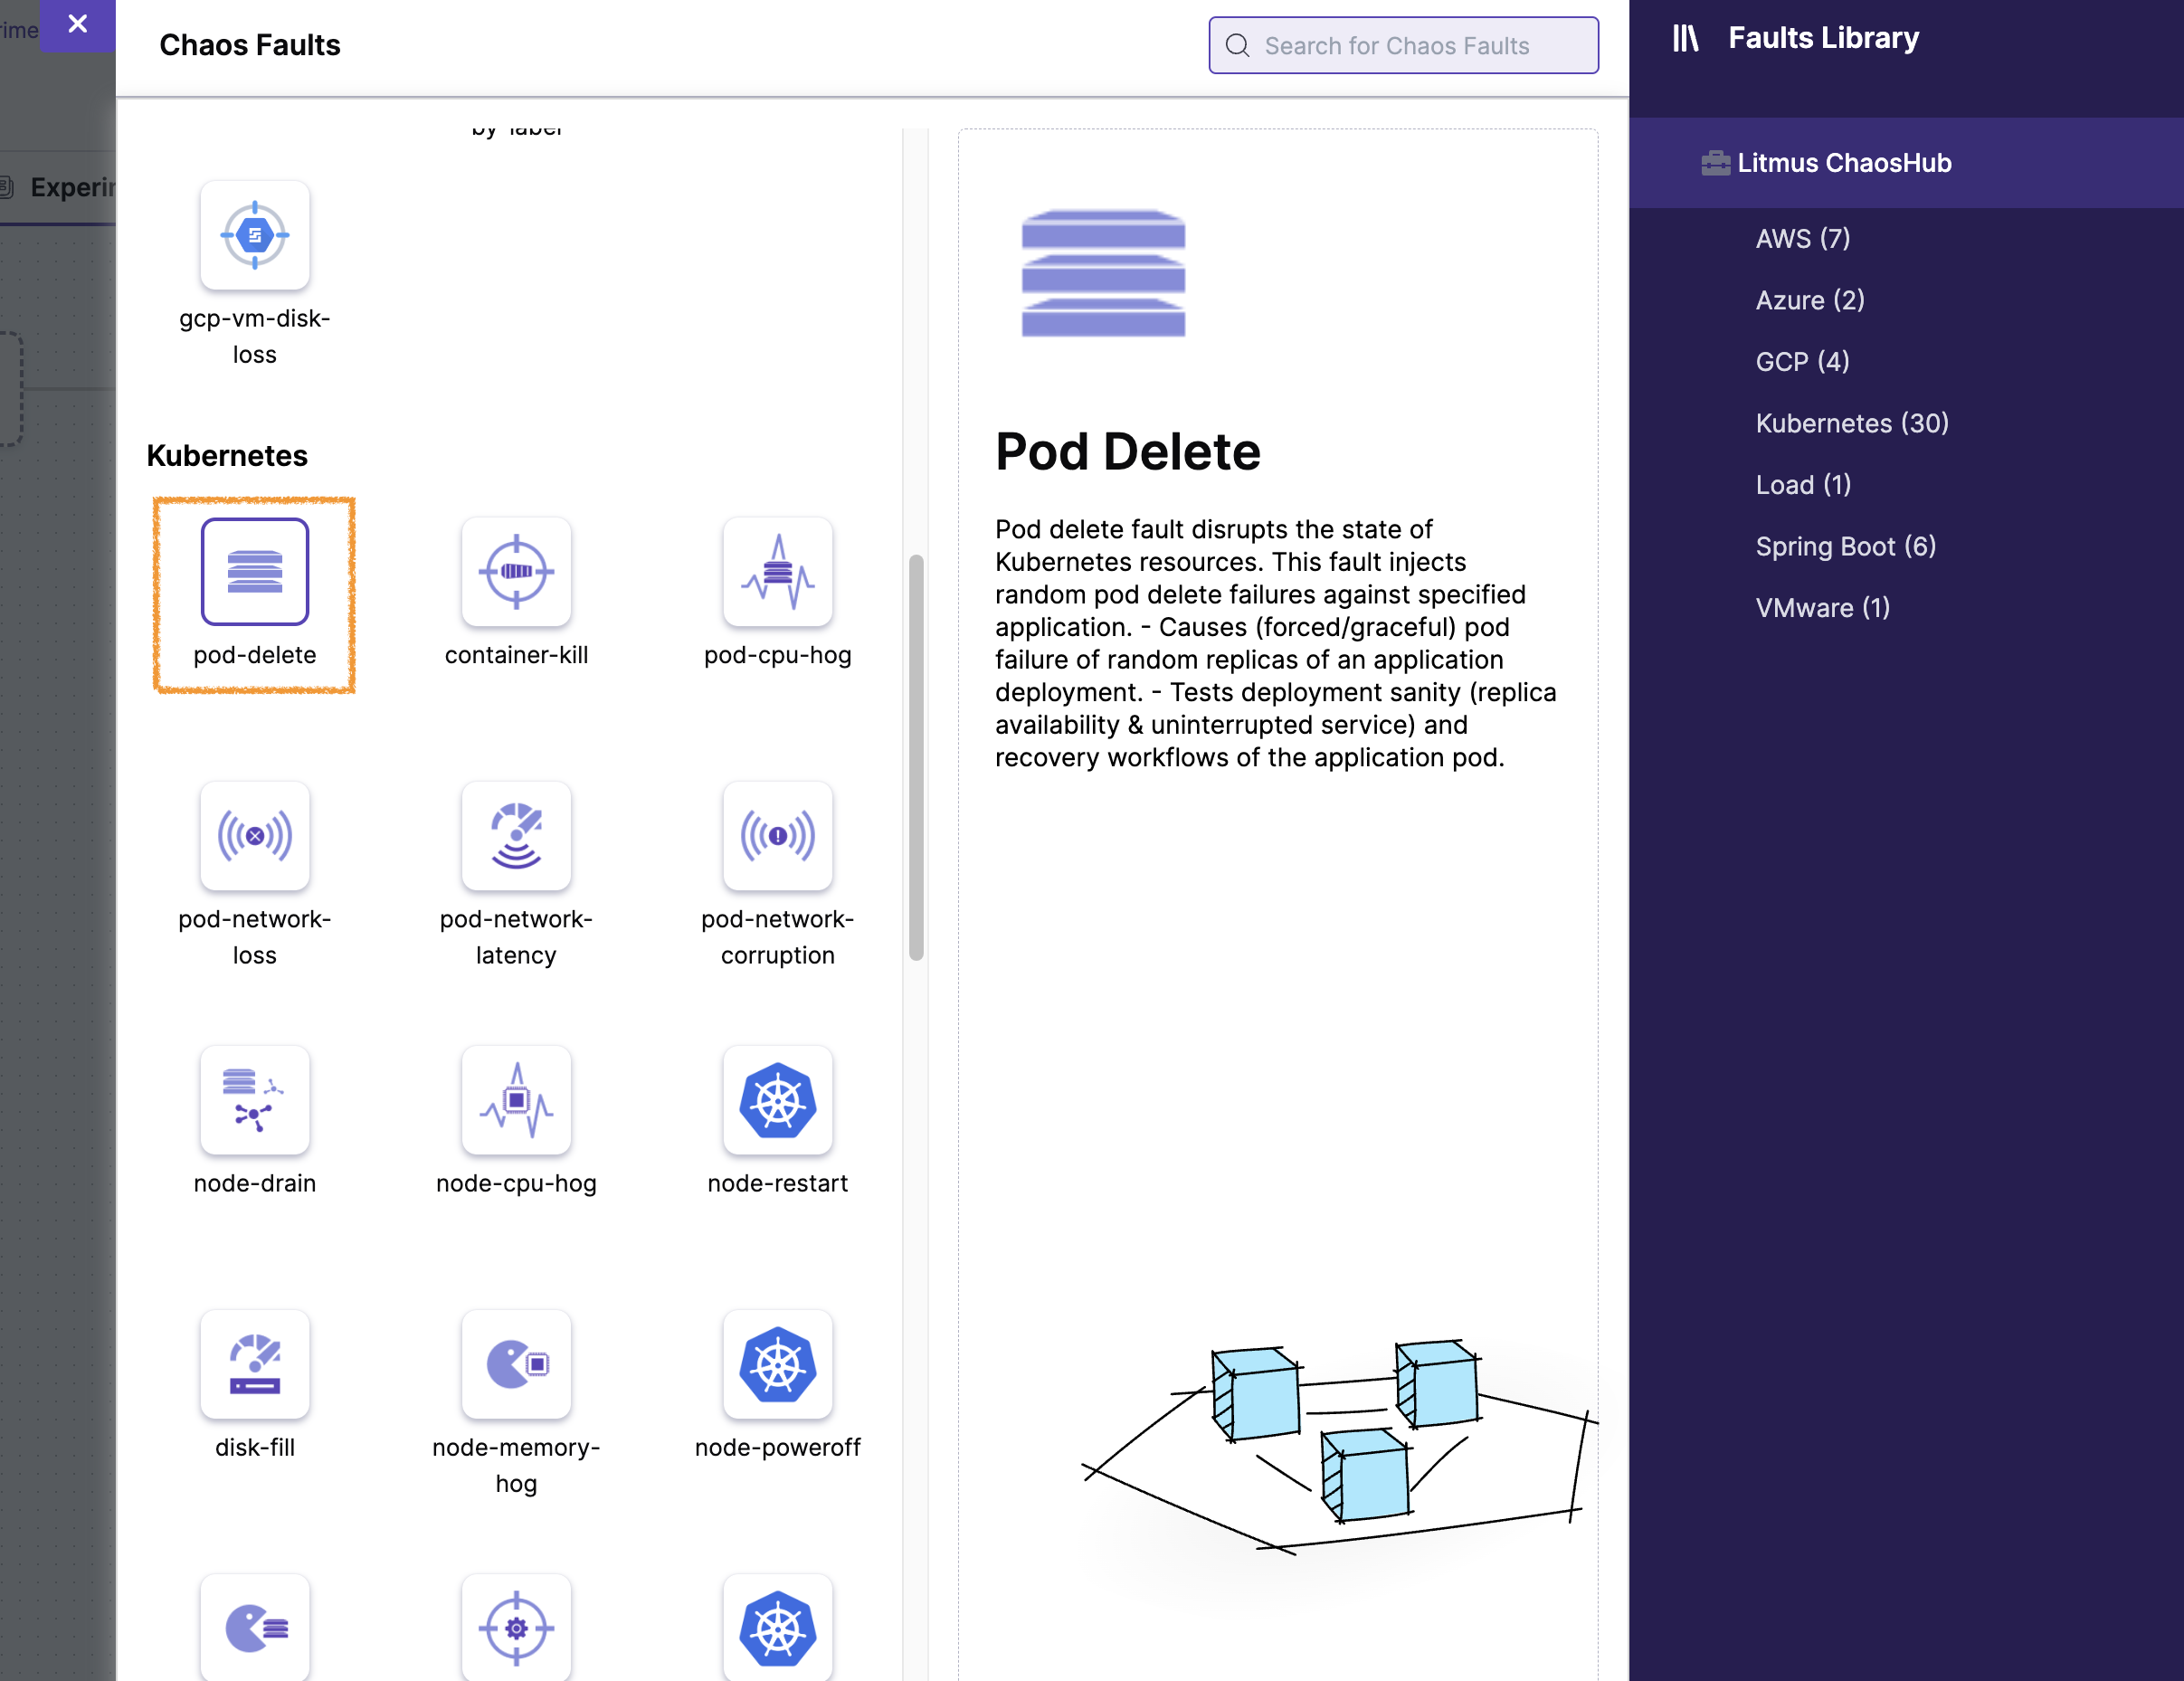Choose the pod-cpu-hog fault icon
Image resolution: width=2184 pixels, height=1681 pixels.
(x=777, y=571)
